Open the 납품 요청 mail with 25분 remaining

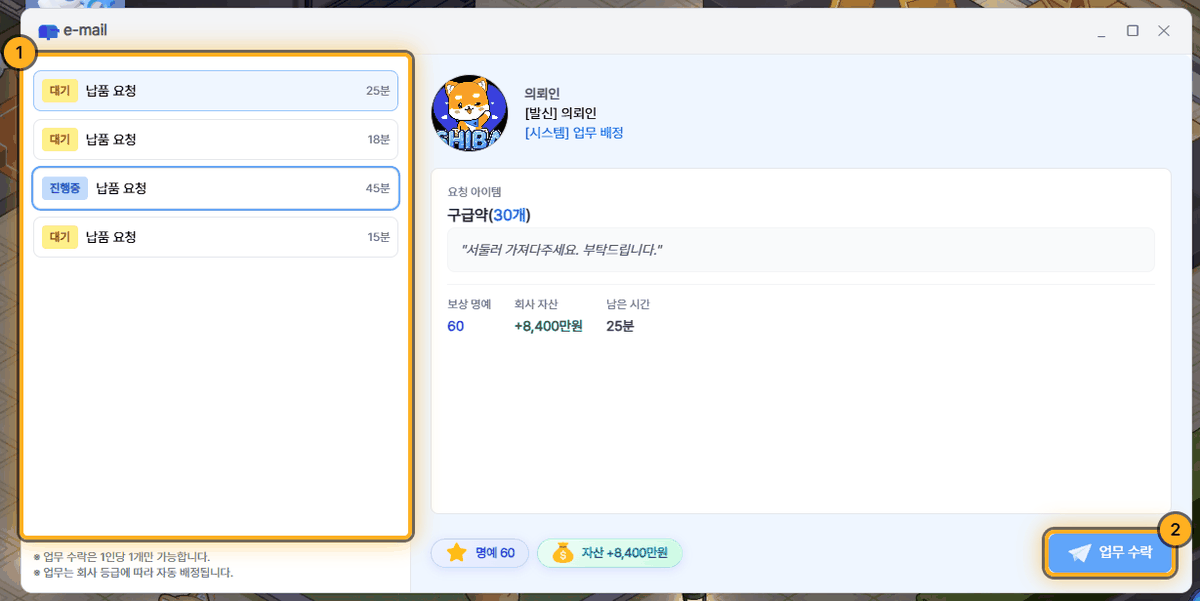pyautogui.click(x=216, y=90)
